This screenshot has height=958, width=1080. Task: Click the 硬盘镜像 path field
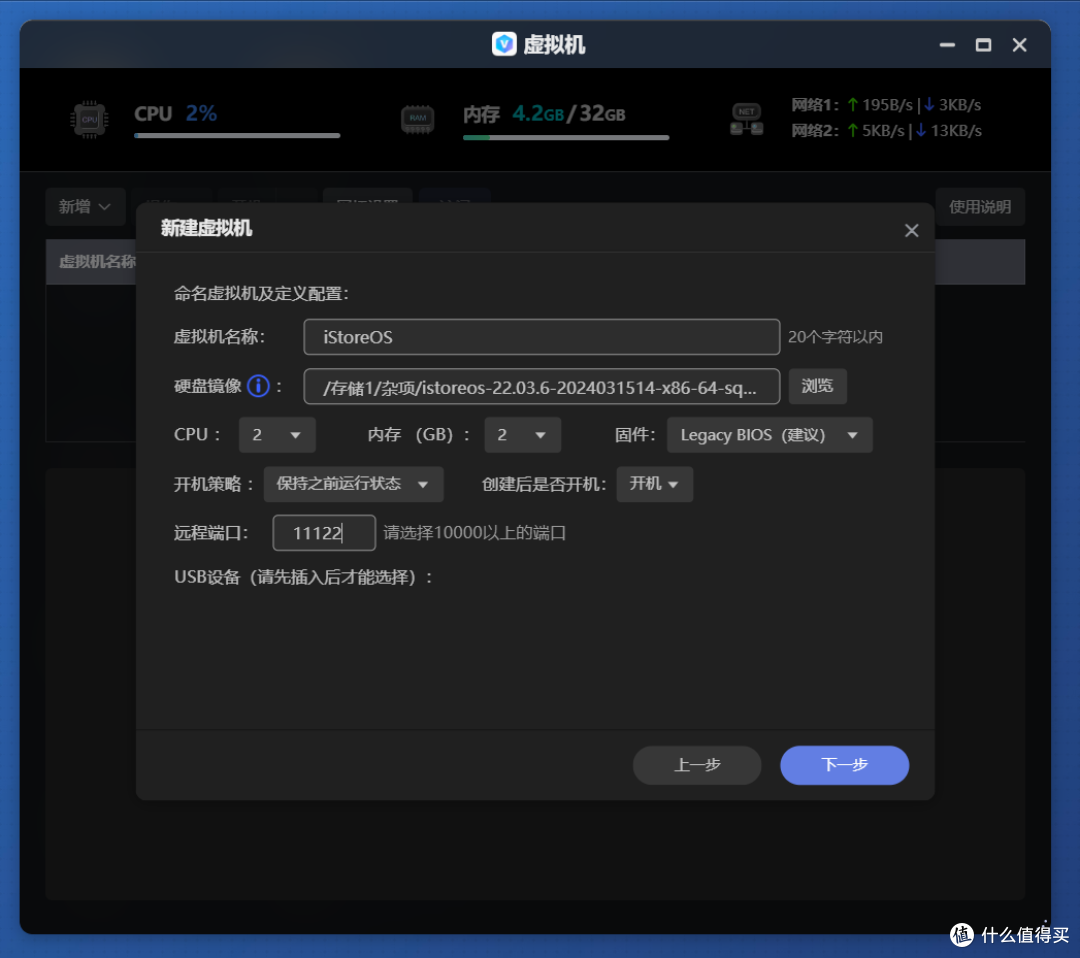(541, 386)
